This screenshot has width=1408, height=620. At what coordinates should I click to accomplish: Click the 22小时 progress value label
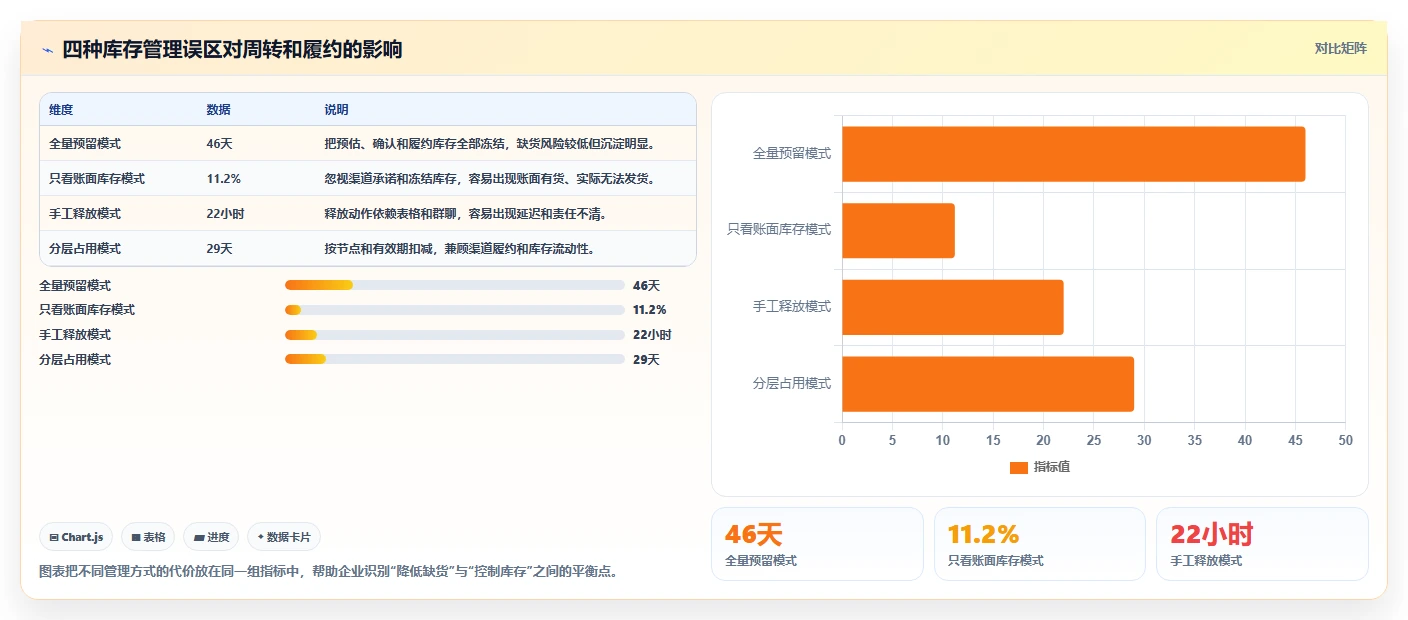point(652,335)
